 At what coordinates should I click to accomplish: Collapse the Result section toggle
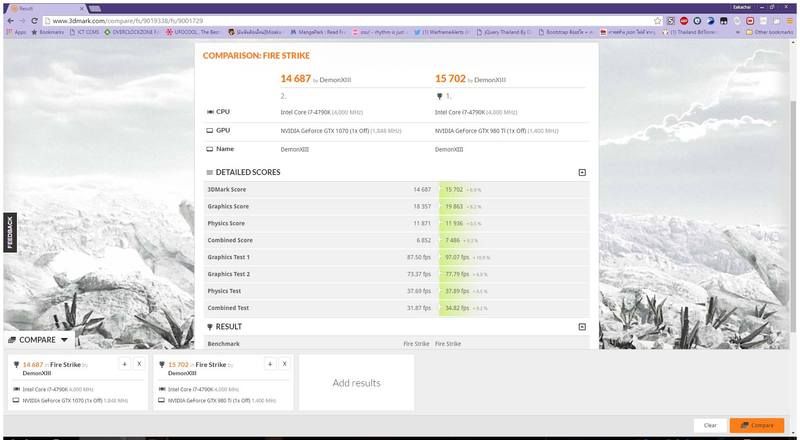(x=582, y=327)
